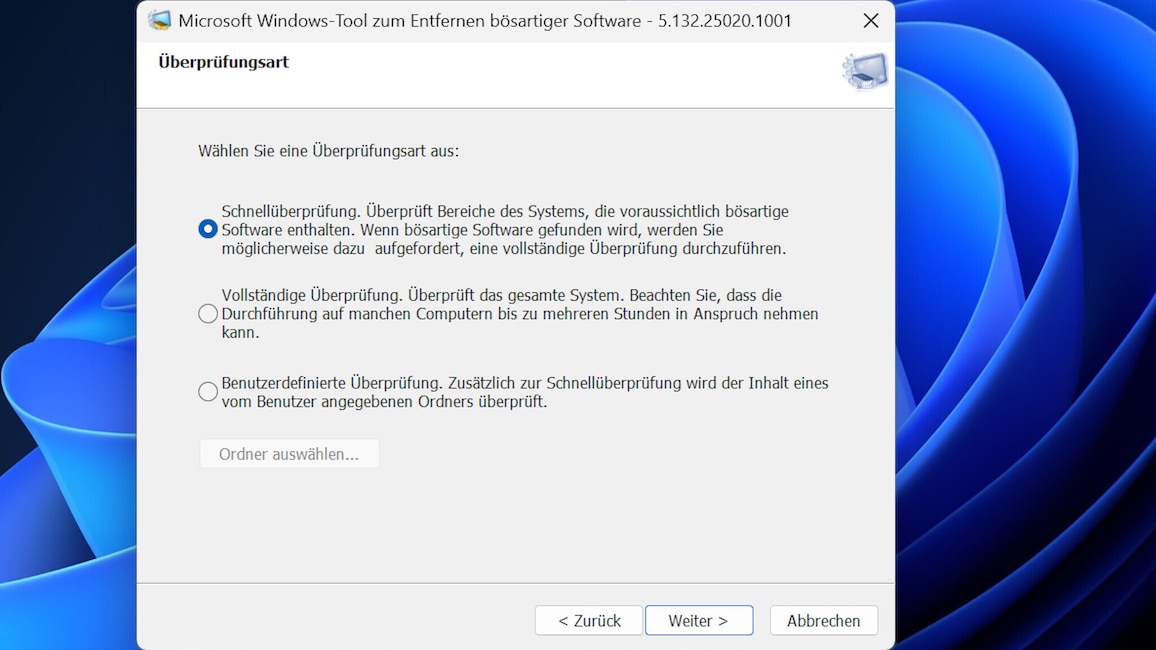Click the Vollständige Überprüfung description text

(520, 314)
